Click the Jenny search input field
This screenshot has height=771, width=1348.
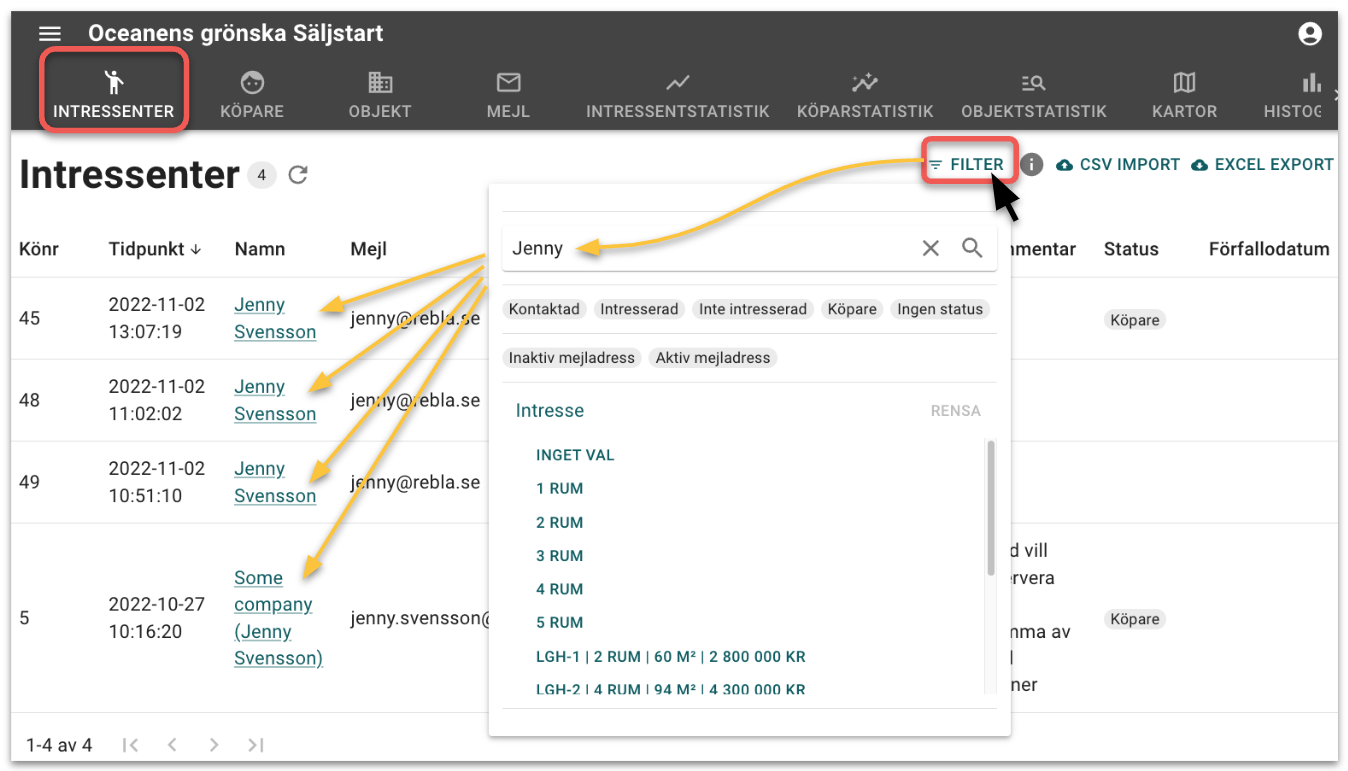click(x=700, y=248)
